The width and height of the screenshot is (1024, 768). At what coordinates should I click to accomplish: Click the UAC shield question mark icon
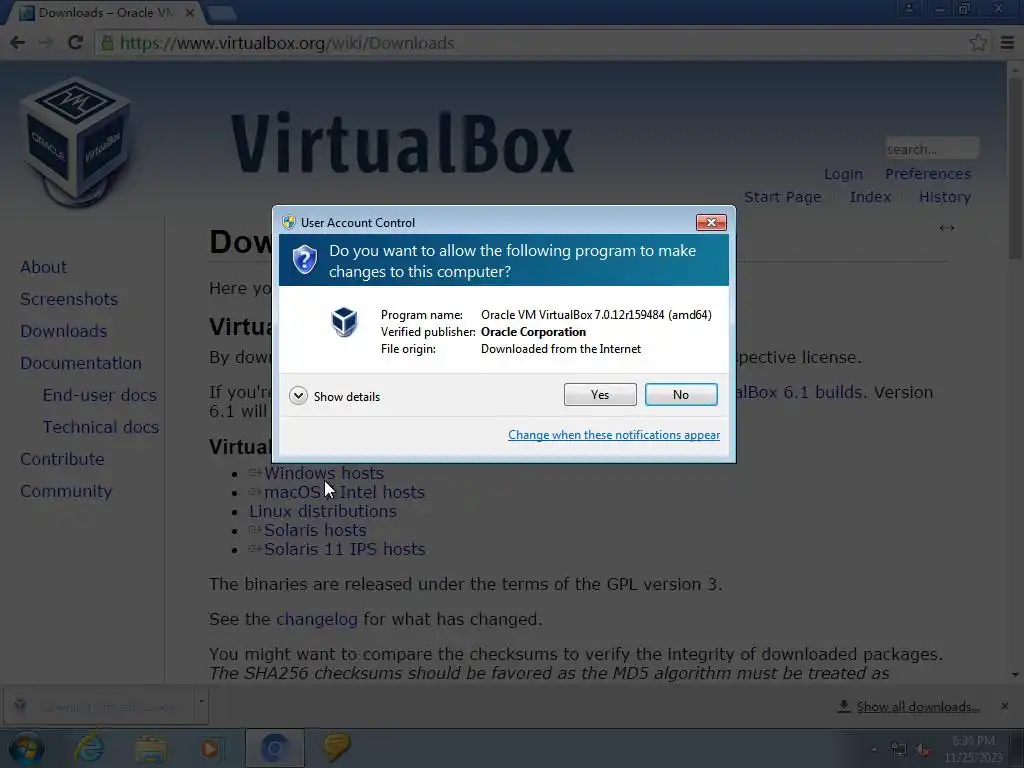(304, 260)
